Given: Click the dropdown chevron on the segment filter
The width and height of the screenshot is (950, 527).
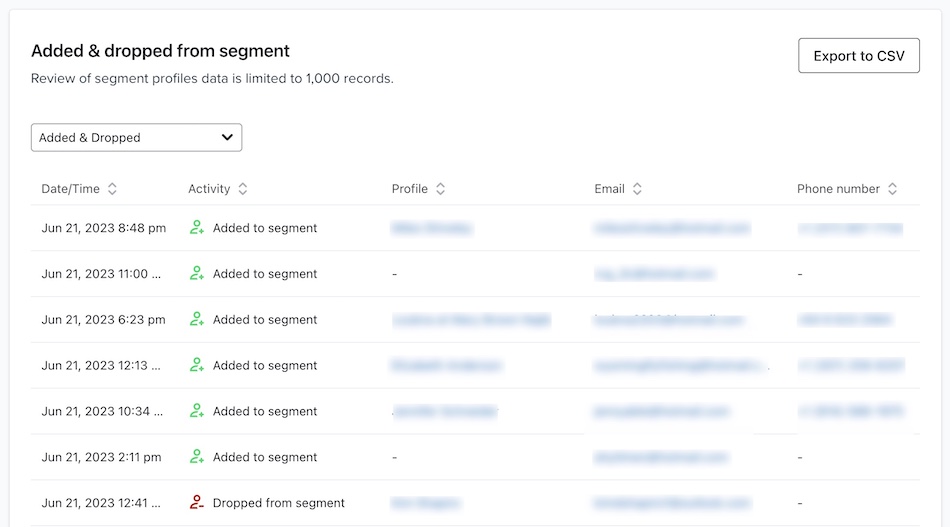Looking at the screenshot, I should (x=228, y=138).
